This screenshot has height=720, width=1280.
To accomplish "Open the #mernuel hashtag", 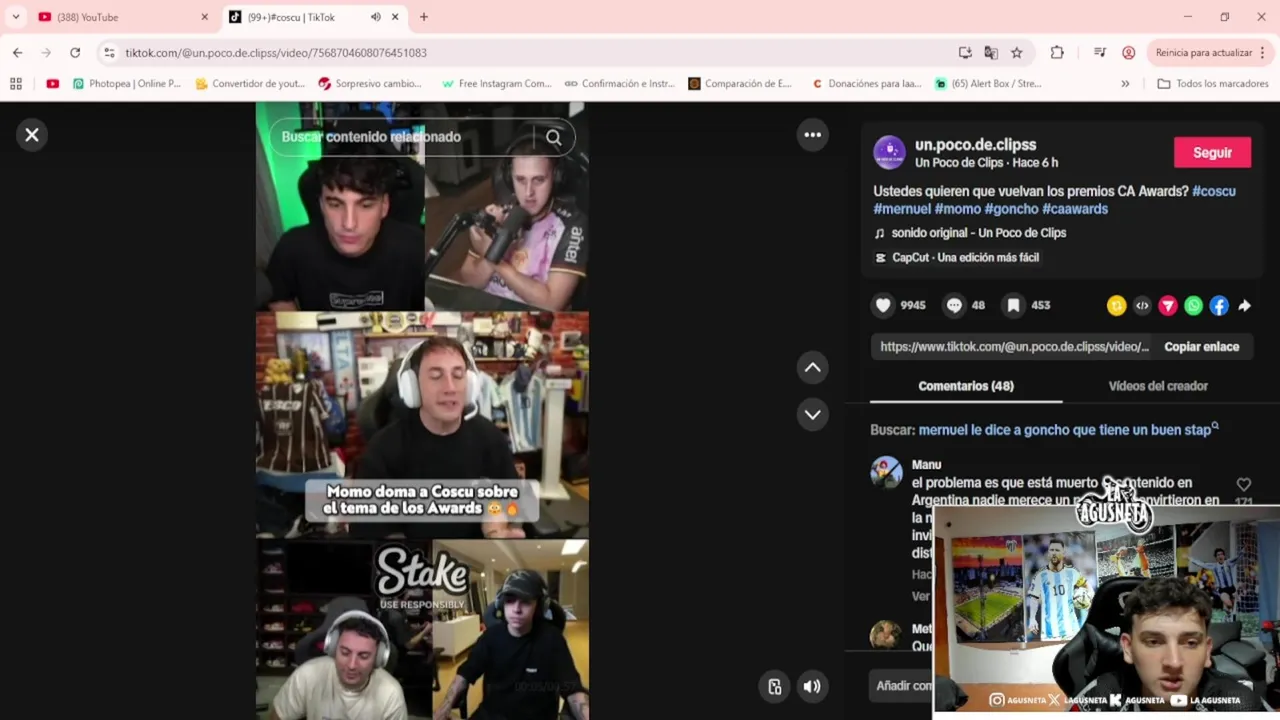I will click(x=902, y=209).
